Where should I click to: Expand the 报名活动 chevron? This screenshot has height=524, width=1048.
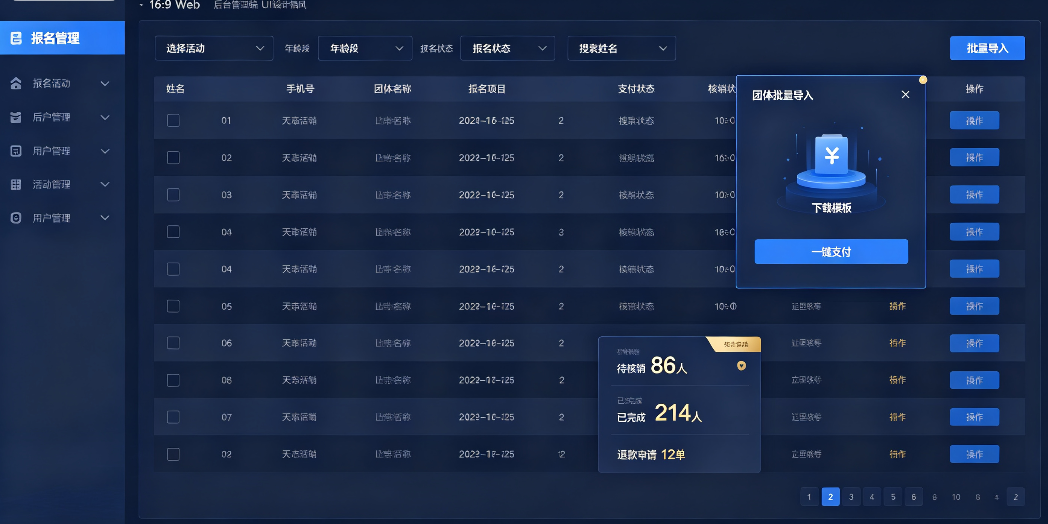tap(105, 84)
